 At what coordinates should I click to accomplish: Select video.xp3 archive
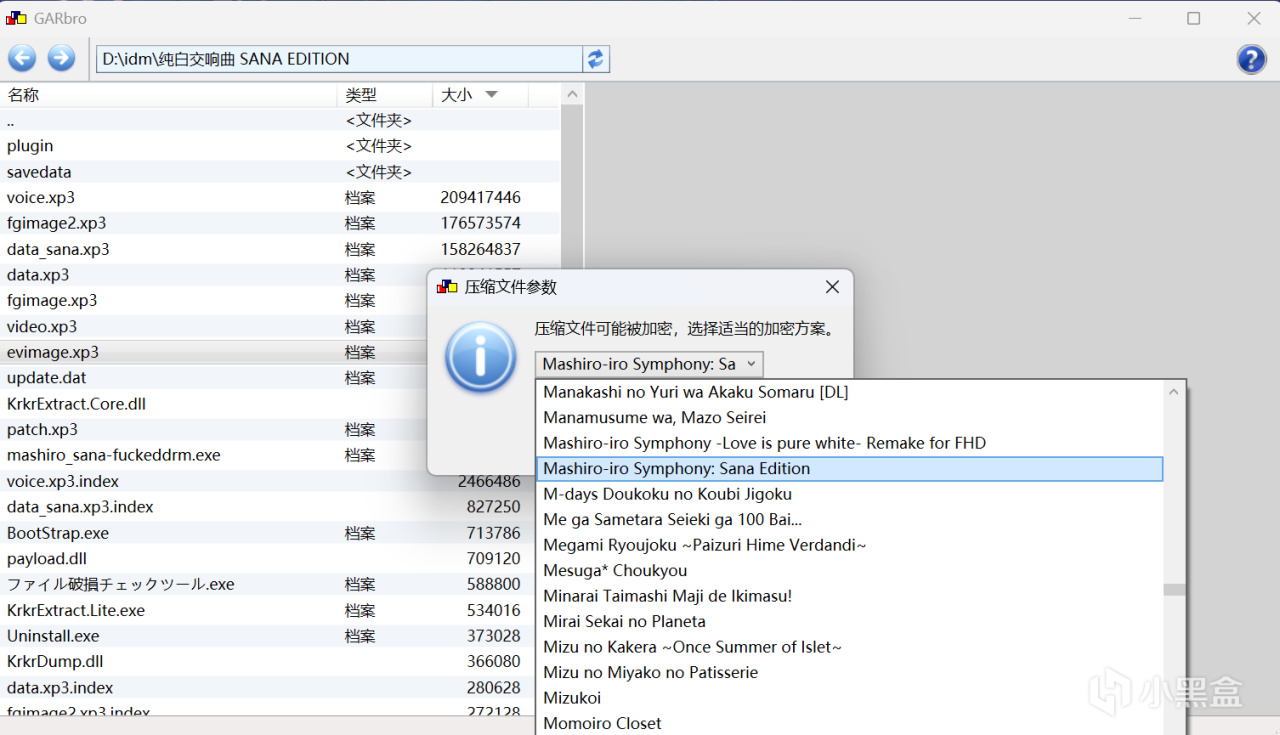point(213,326)
